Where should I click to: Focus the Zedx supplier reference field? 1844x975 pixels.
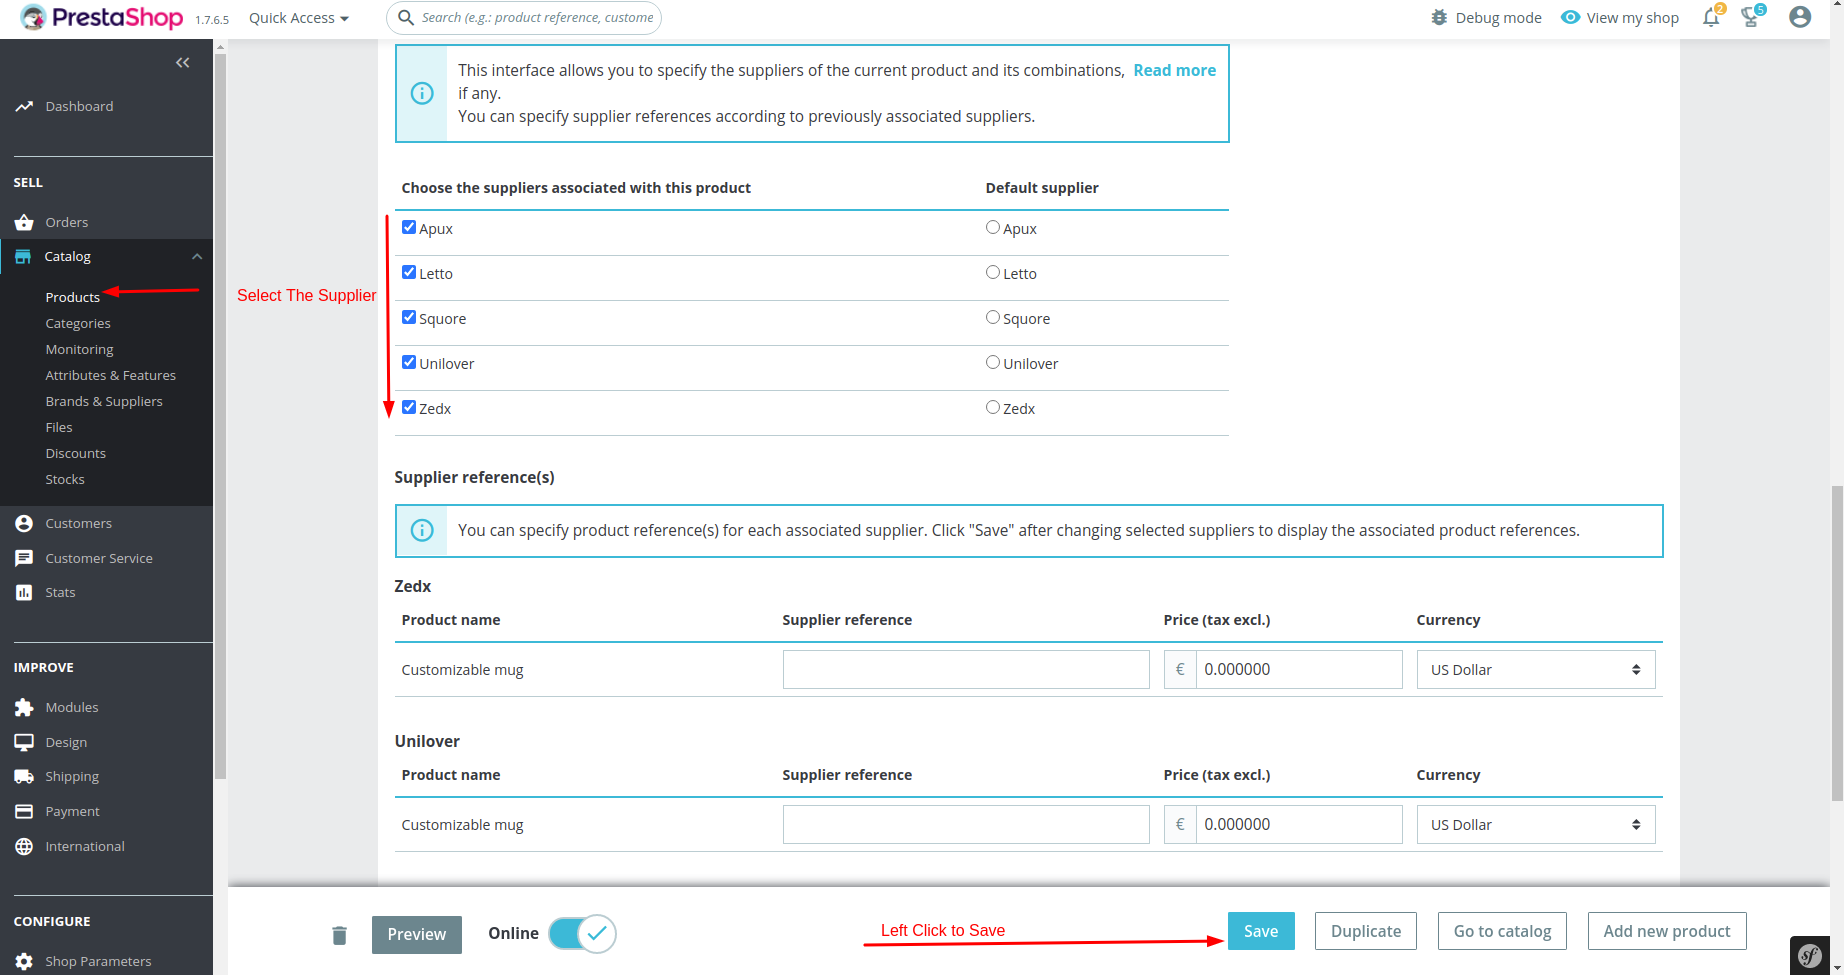pos(966,670)
